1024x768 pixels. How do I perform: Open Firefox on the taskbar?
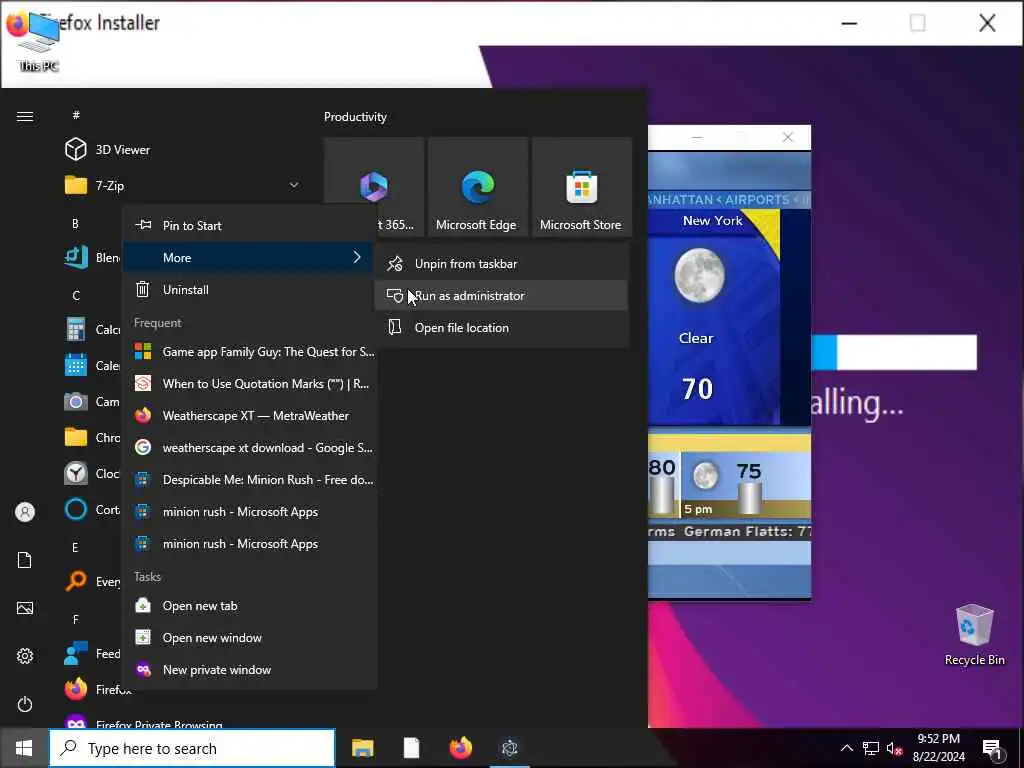click(460, 748)
